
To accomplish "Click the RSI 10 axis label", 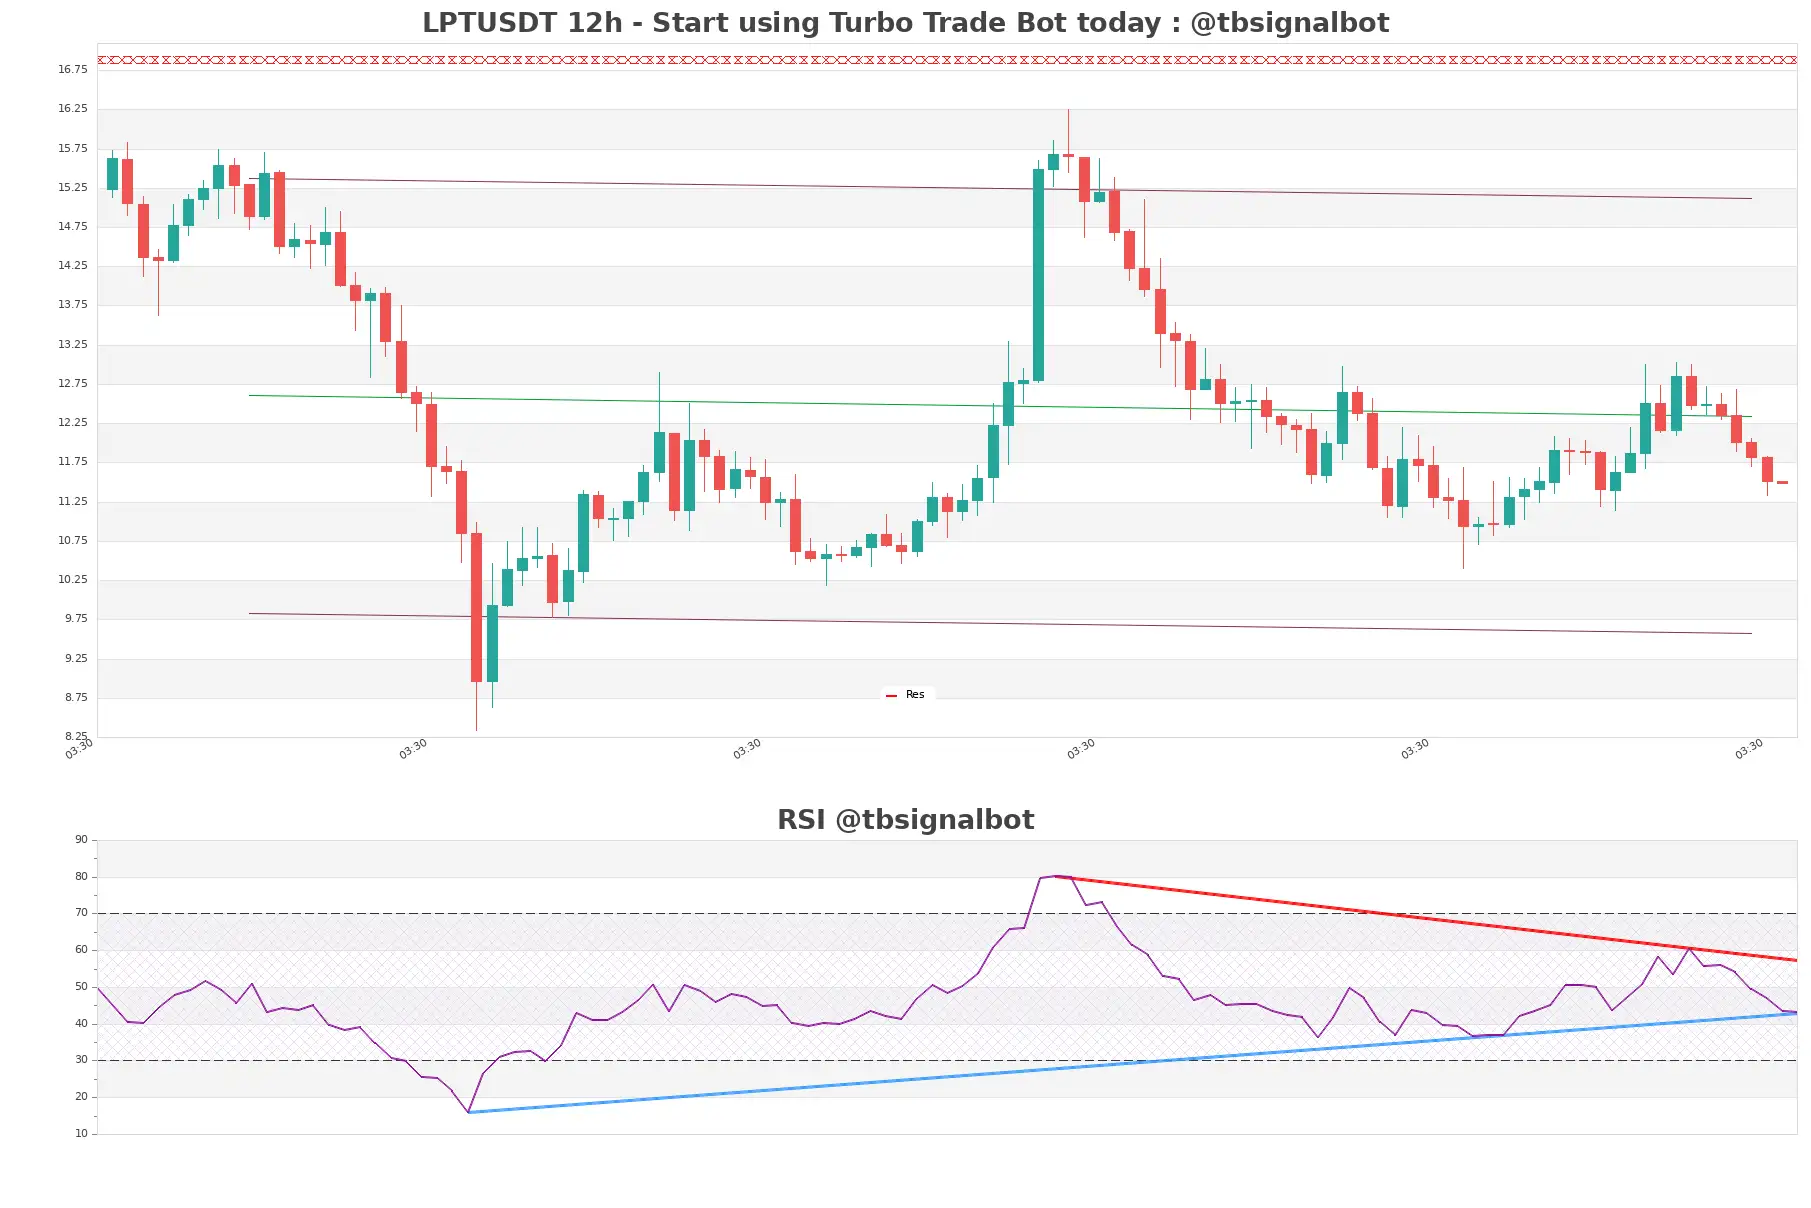I will pyautogui.click(x=81, y=1133).
